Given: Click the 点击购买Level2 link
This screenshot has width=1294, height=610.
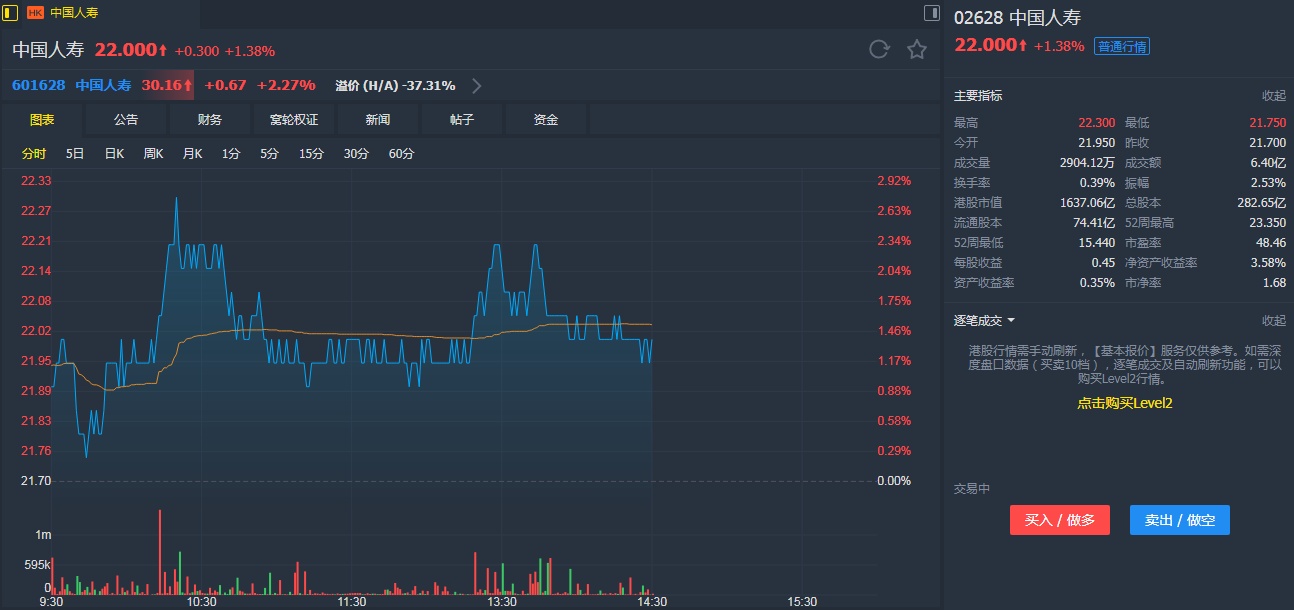Looking at the screenshot, I should pos(1124,403).
